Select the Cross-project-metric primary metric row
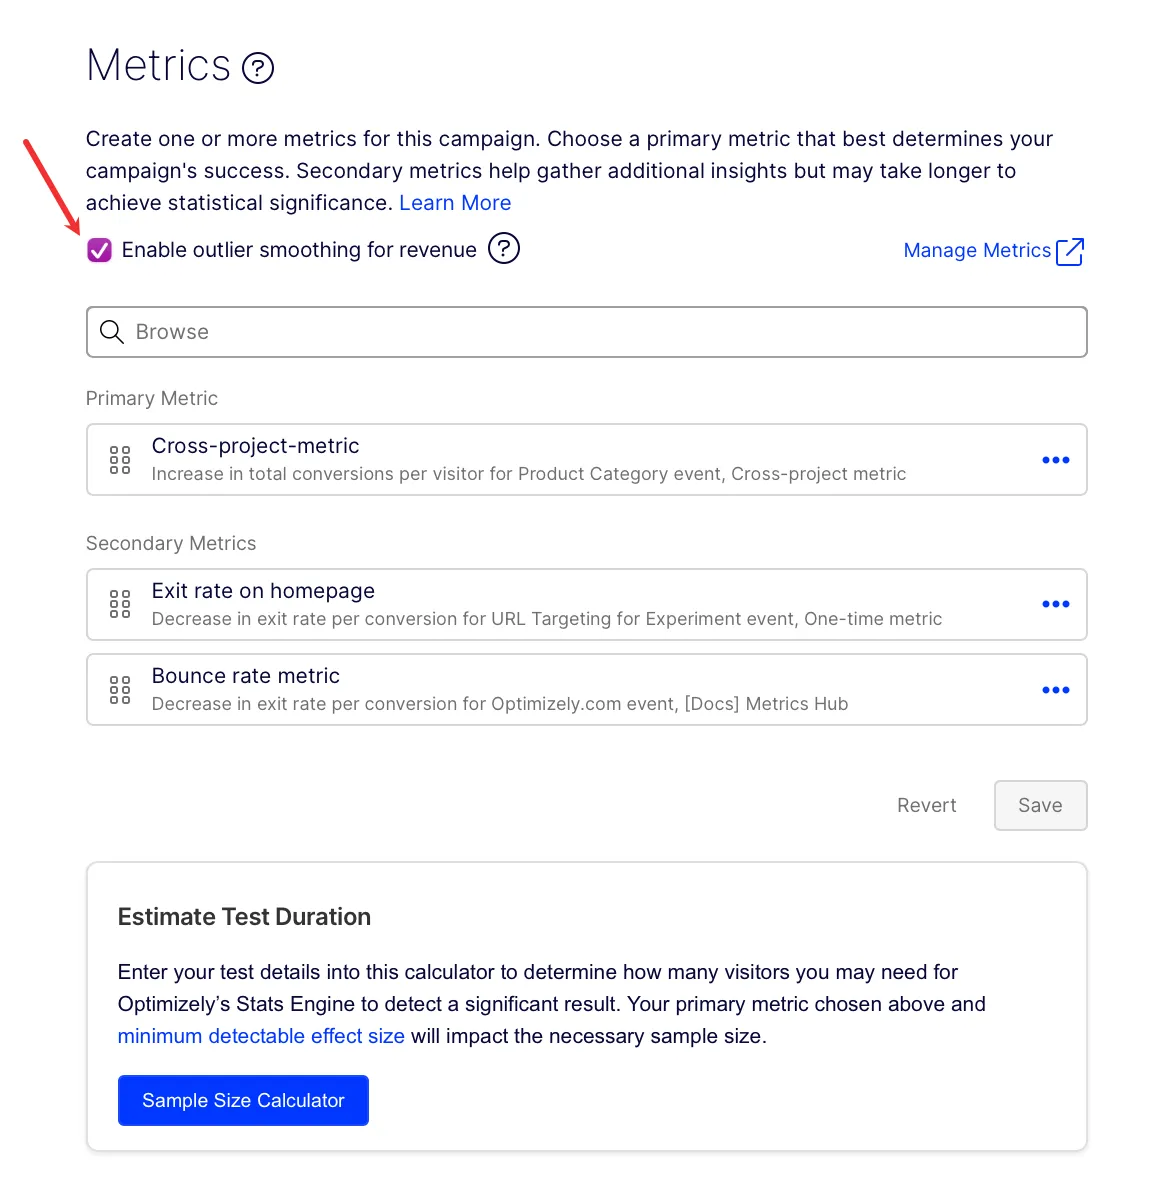The width and height of the screenshot is (1160, 1196). click(586, 460)
